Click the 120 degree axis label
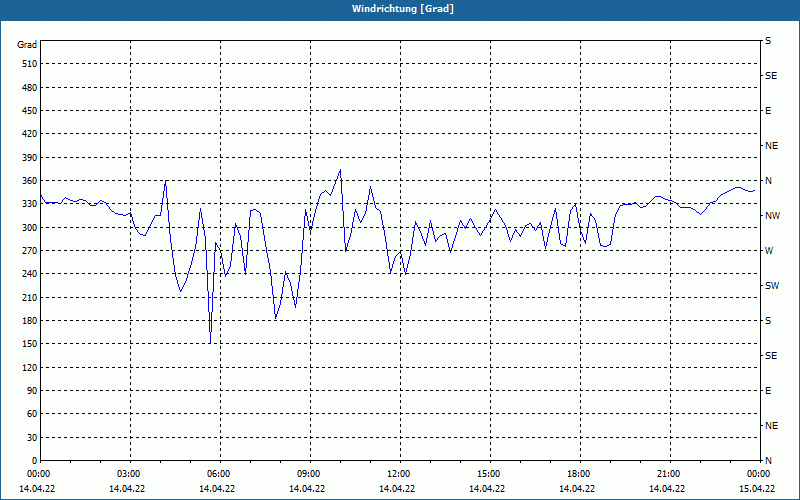The height and width of the screenshot is (500, 800). coord(30,367)
